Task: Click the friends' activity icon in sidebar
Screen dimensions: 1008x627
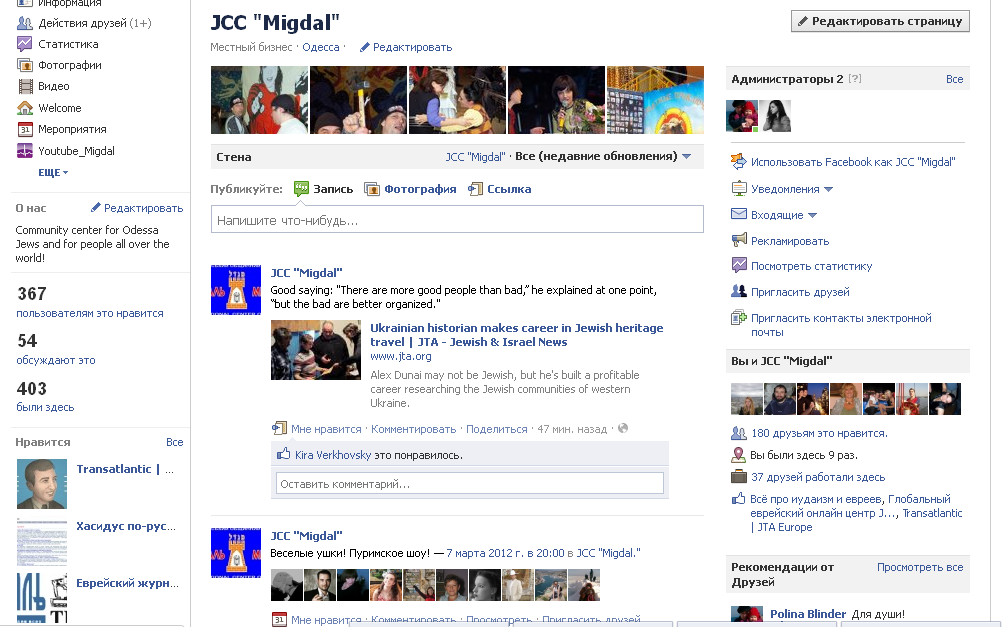Action: click(24, 23)
